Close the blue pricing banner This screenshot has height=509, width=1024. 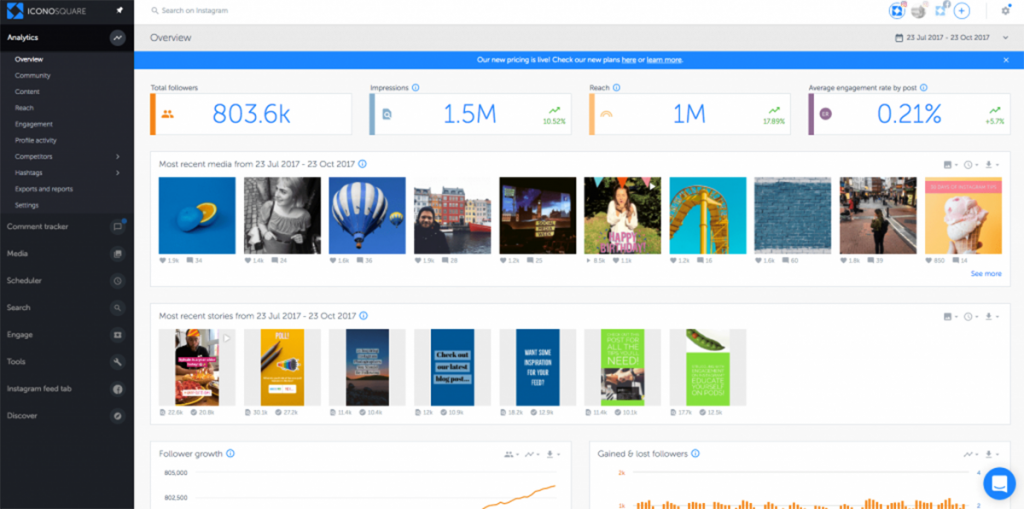(1006, 59)
